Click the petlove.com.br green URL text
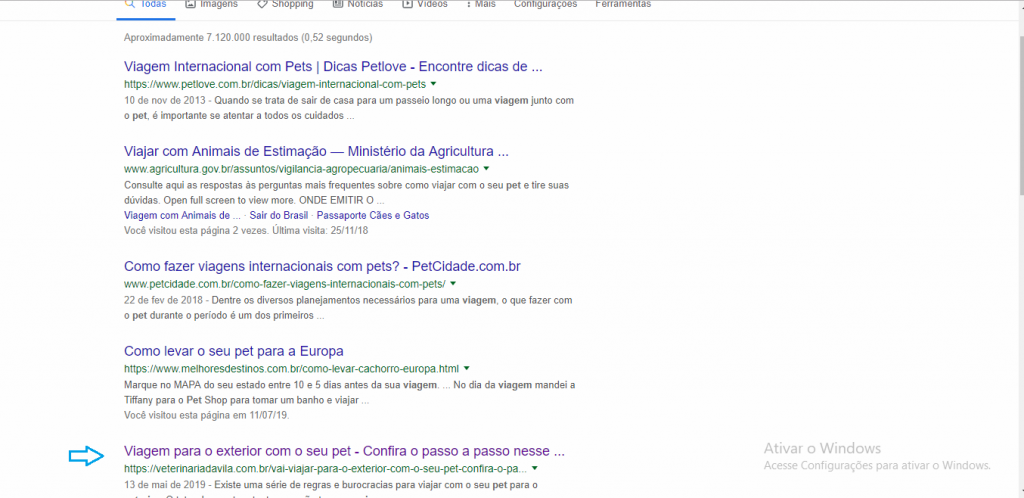Viewport: 1024px width, 498px height. (x=274, y=84)
